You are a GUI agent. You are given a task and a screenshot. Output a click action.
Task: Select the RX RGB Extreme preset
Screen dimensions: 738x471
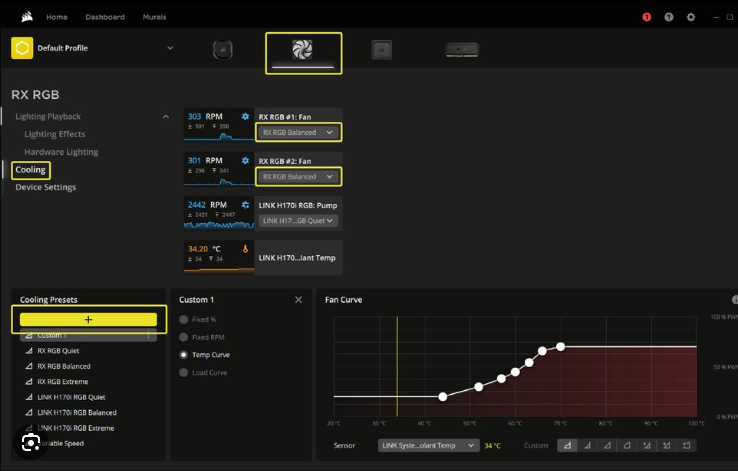[x=63, y=382]
